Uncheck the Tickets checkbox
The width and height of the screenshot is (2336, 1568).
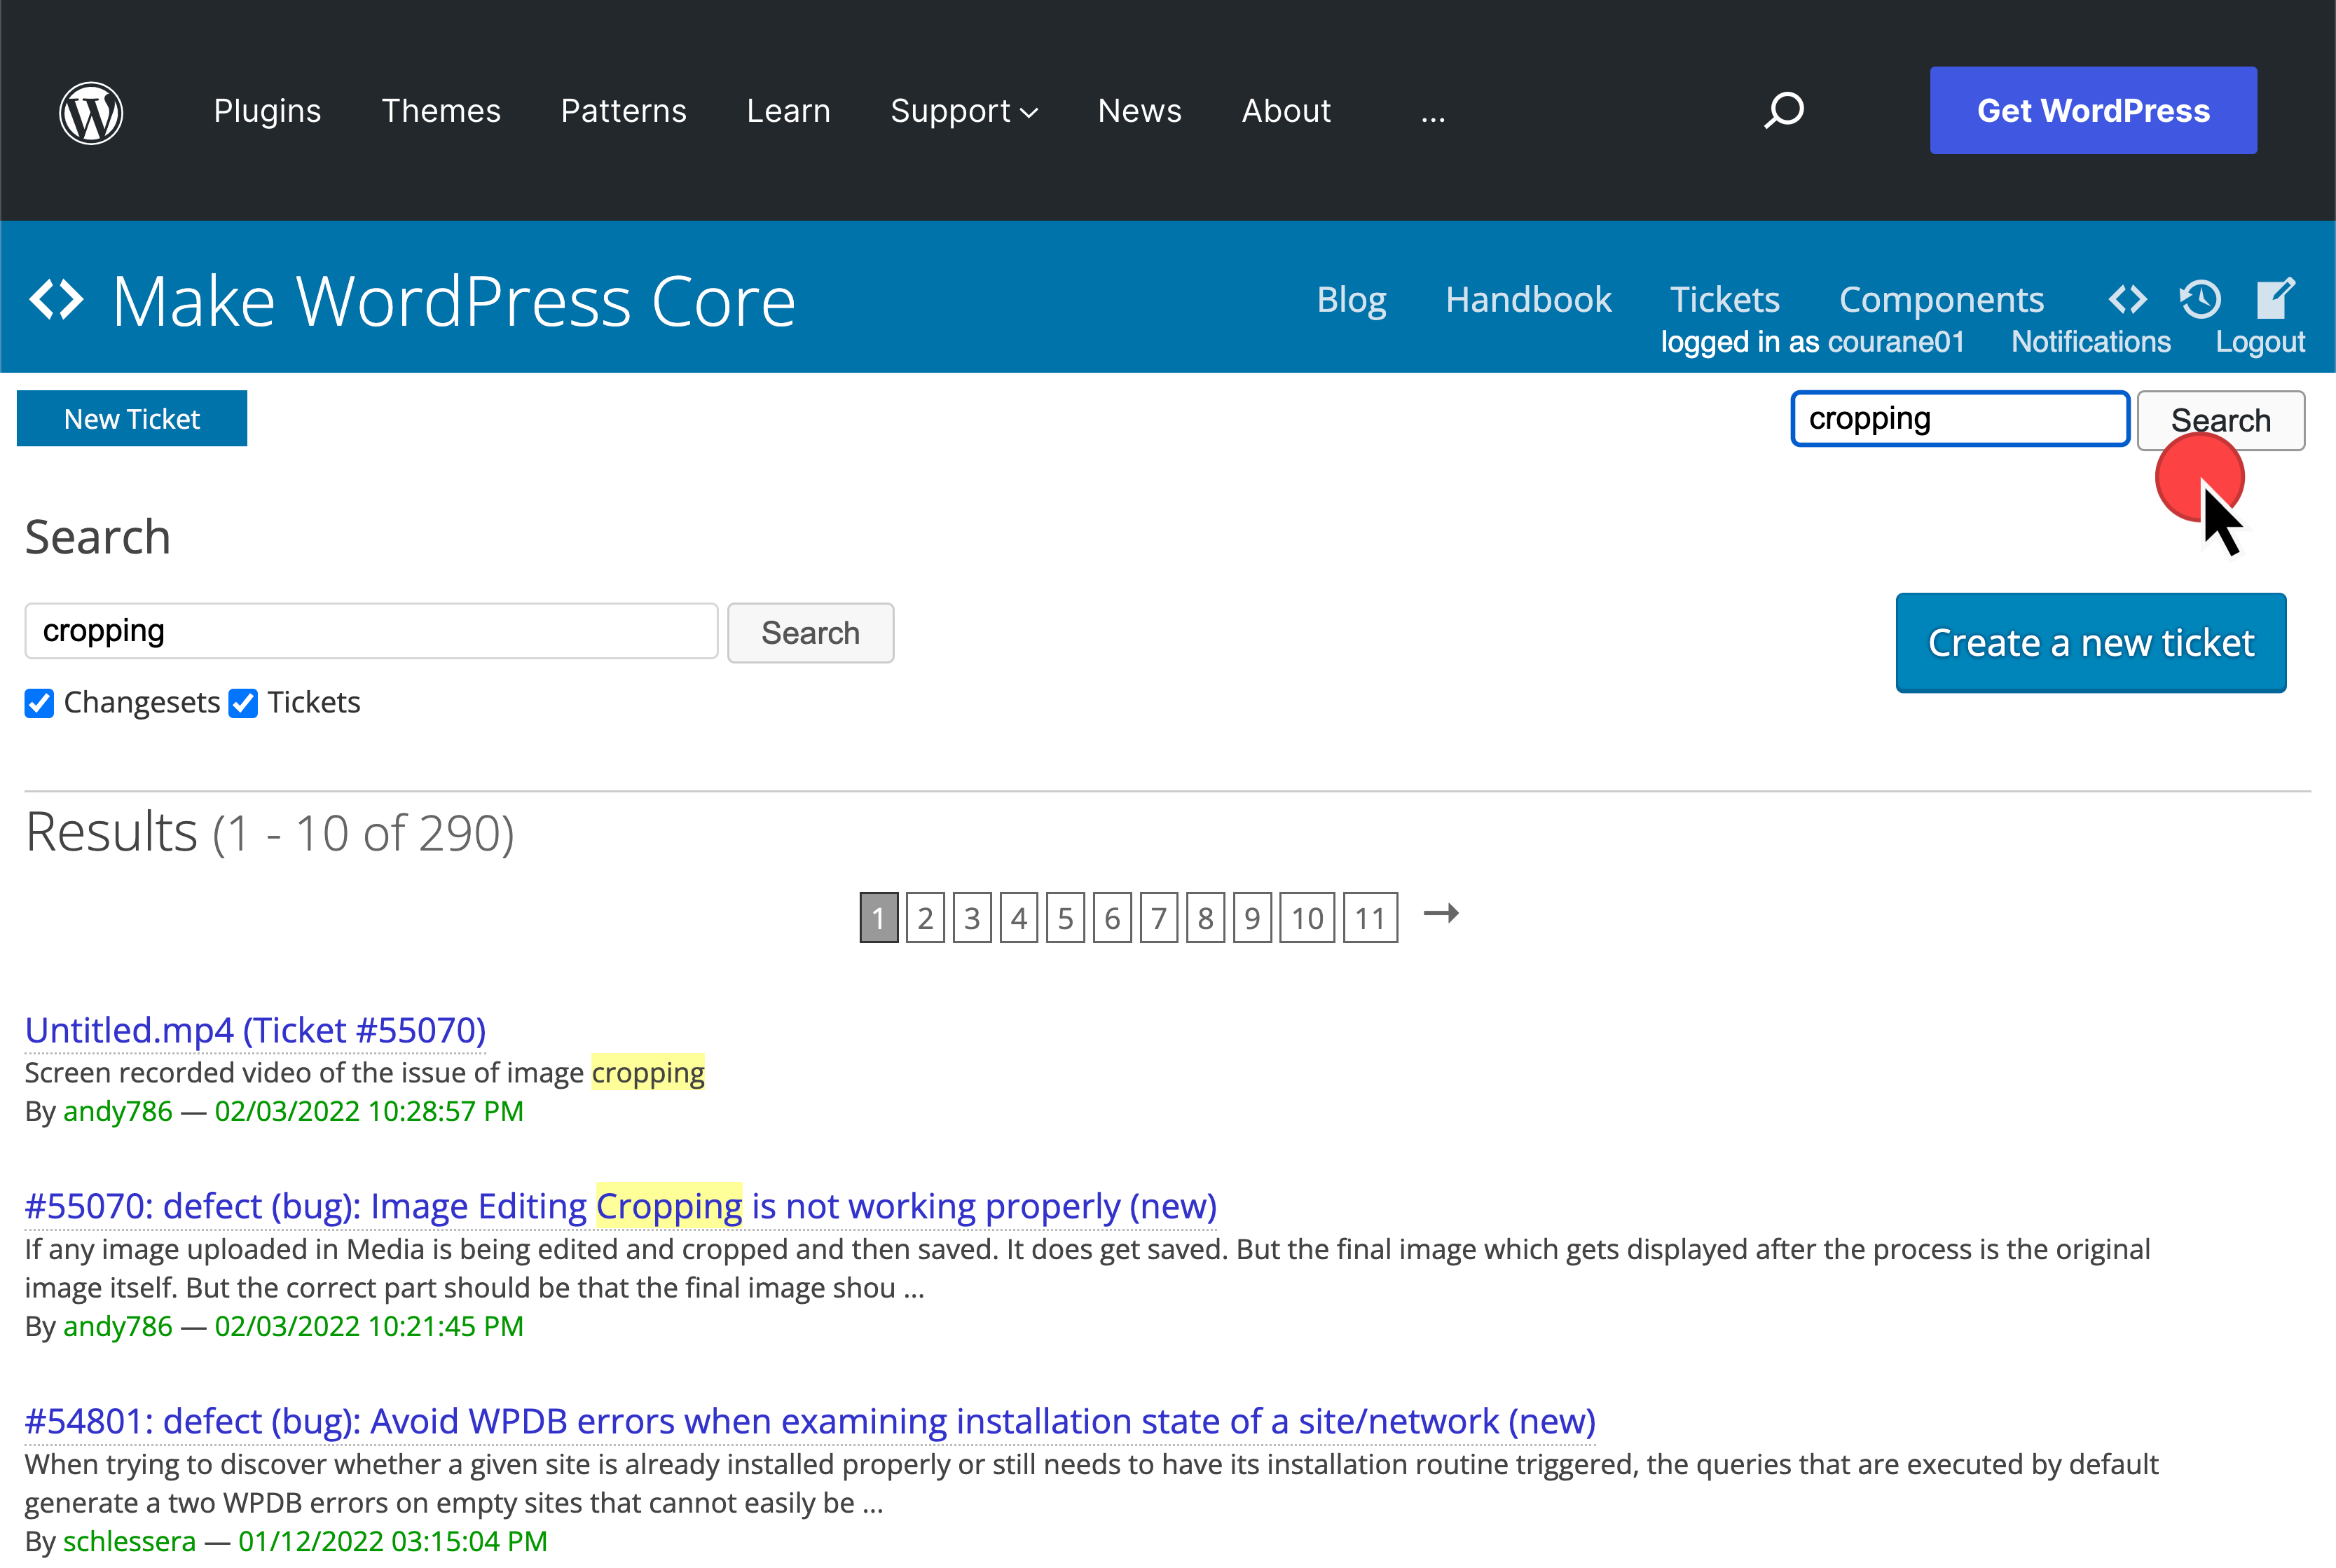coord(243,703)
